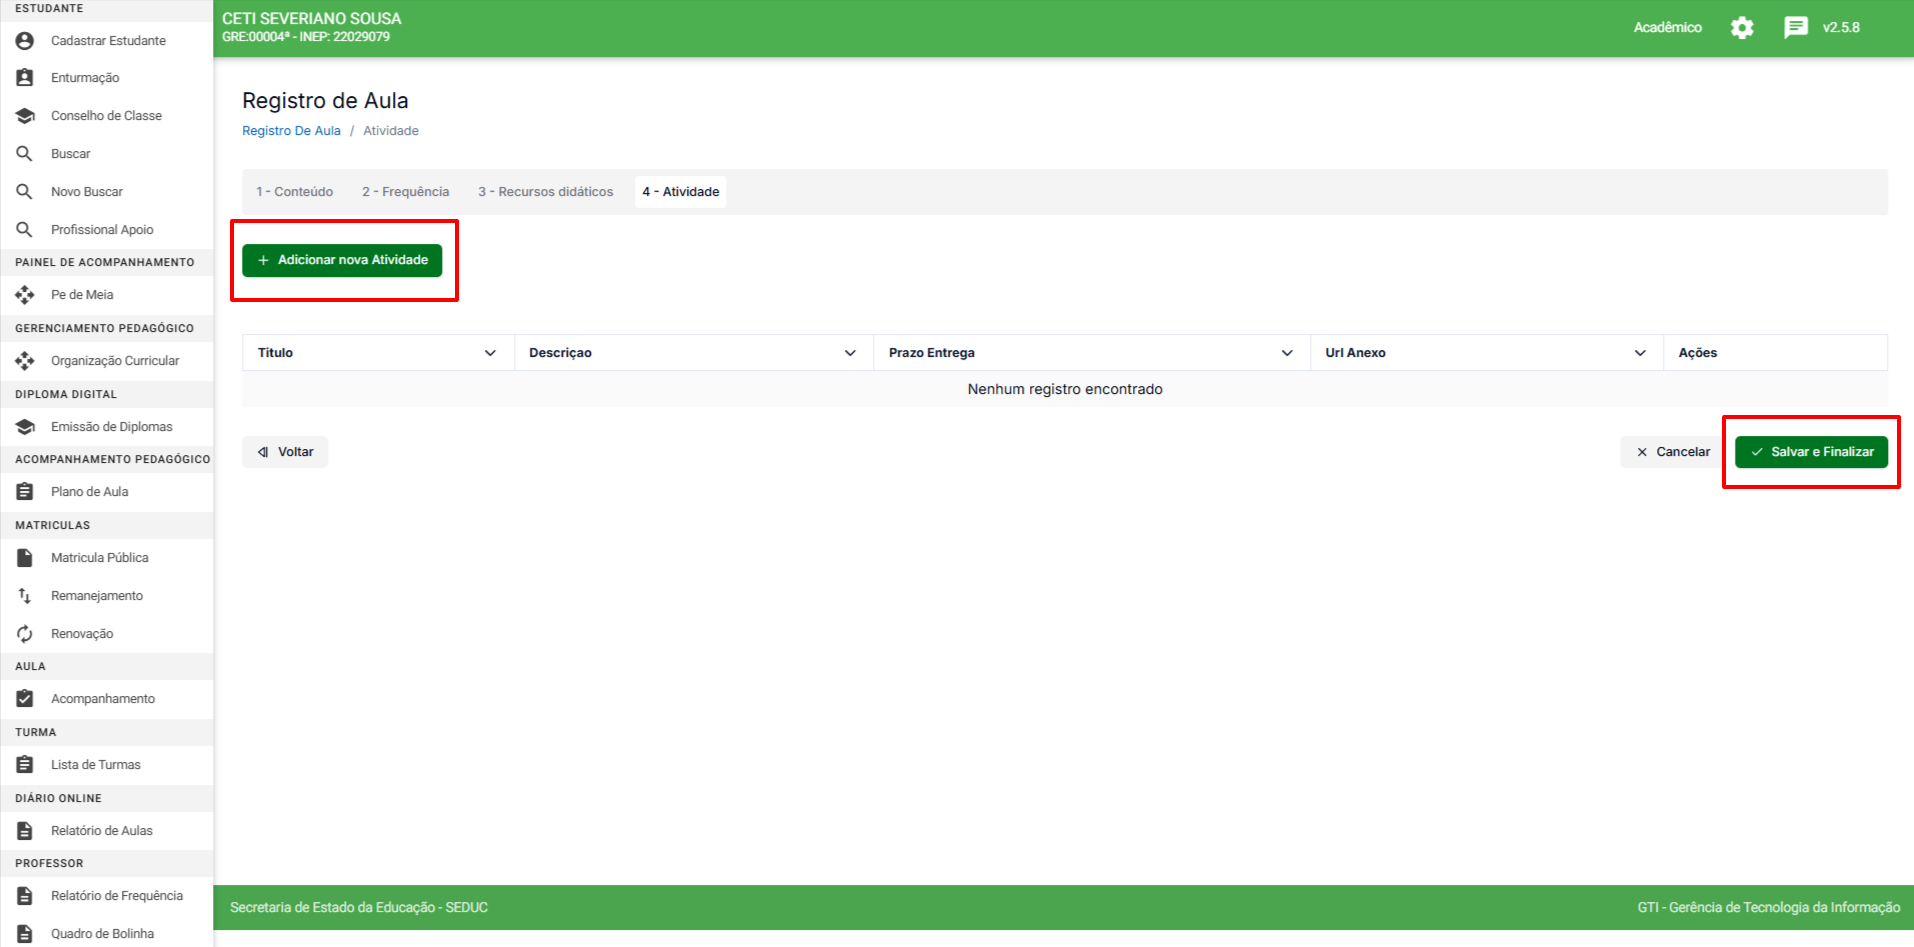The height and width of the screenshot is (947, 1914).
Task: Expand the Titulo column dropdown
Action: [x=490, y=353]
